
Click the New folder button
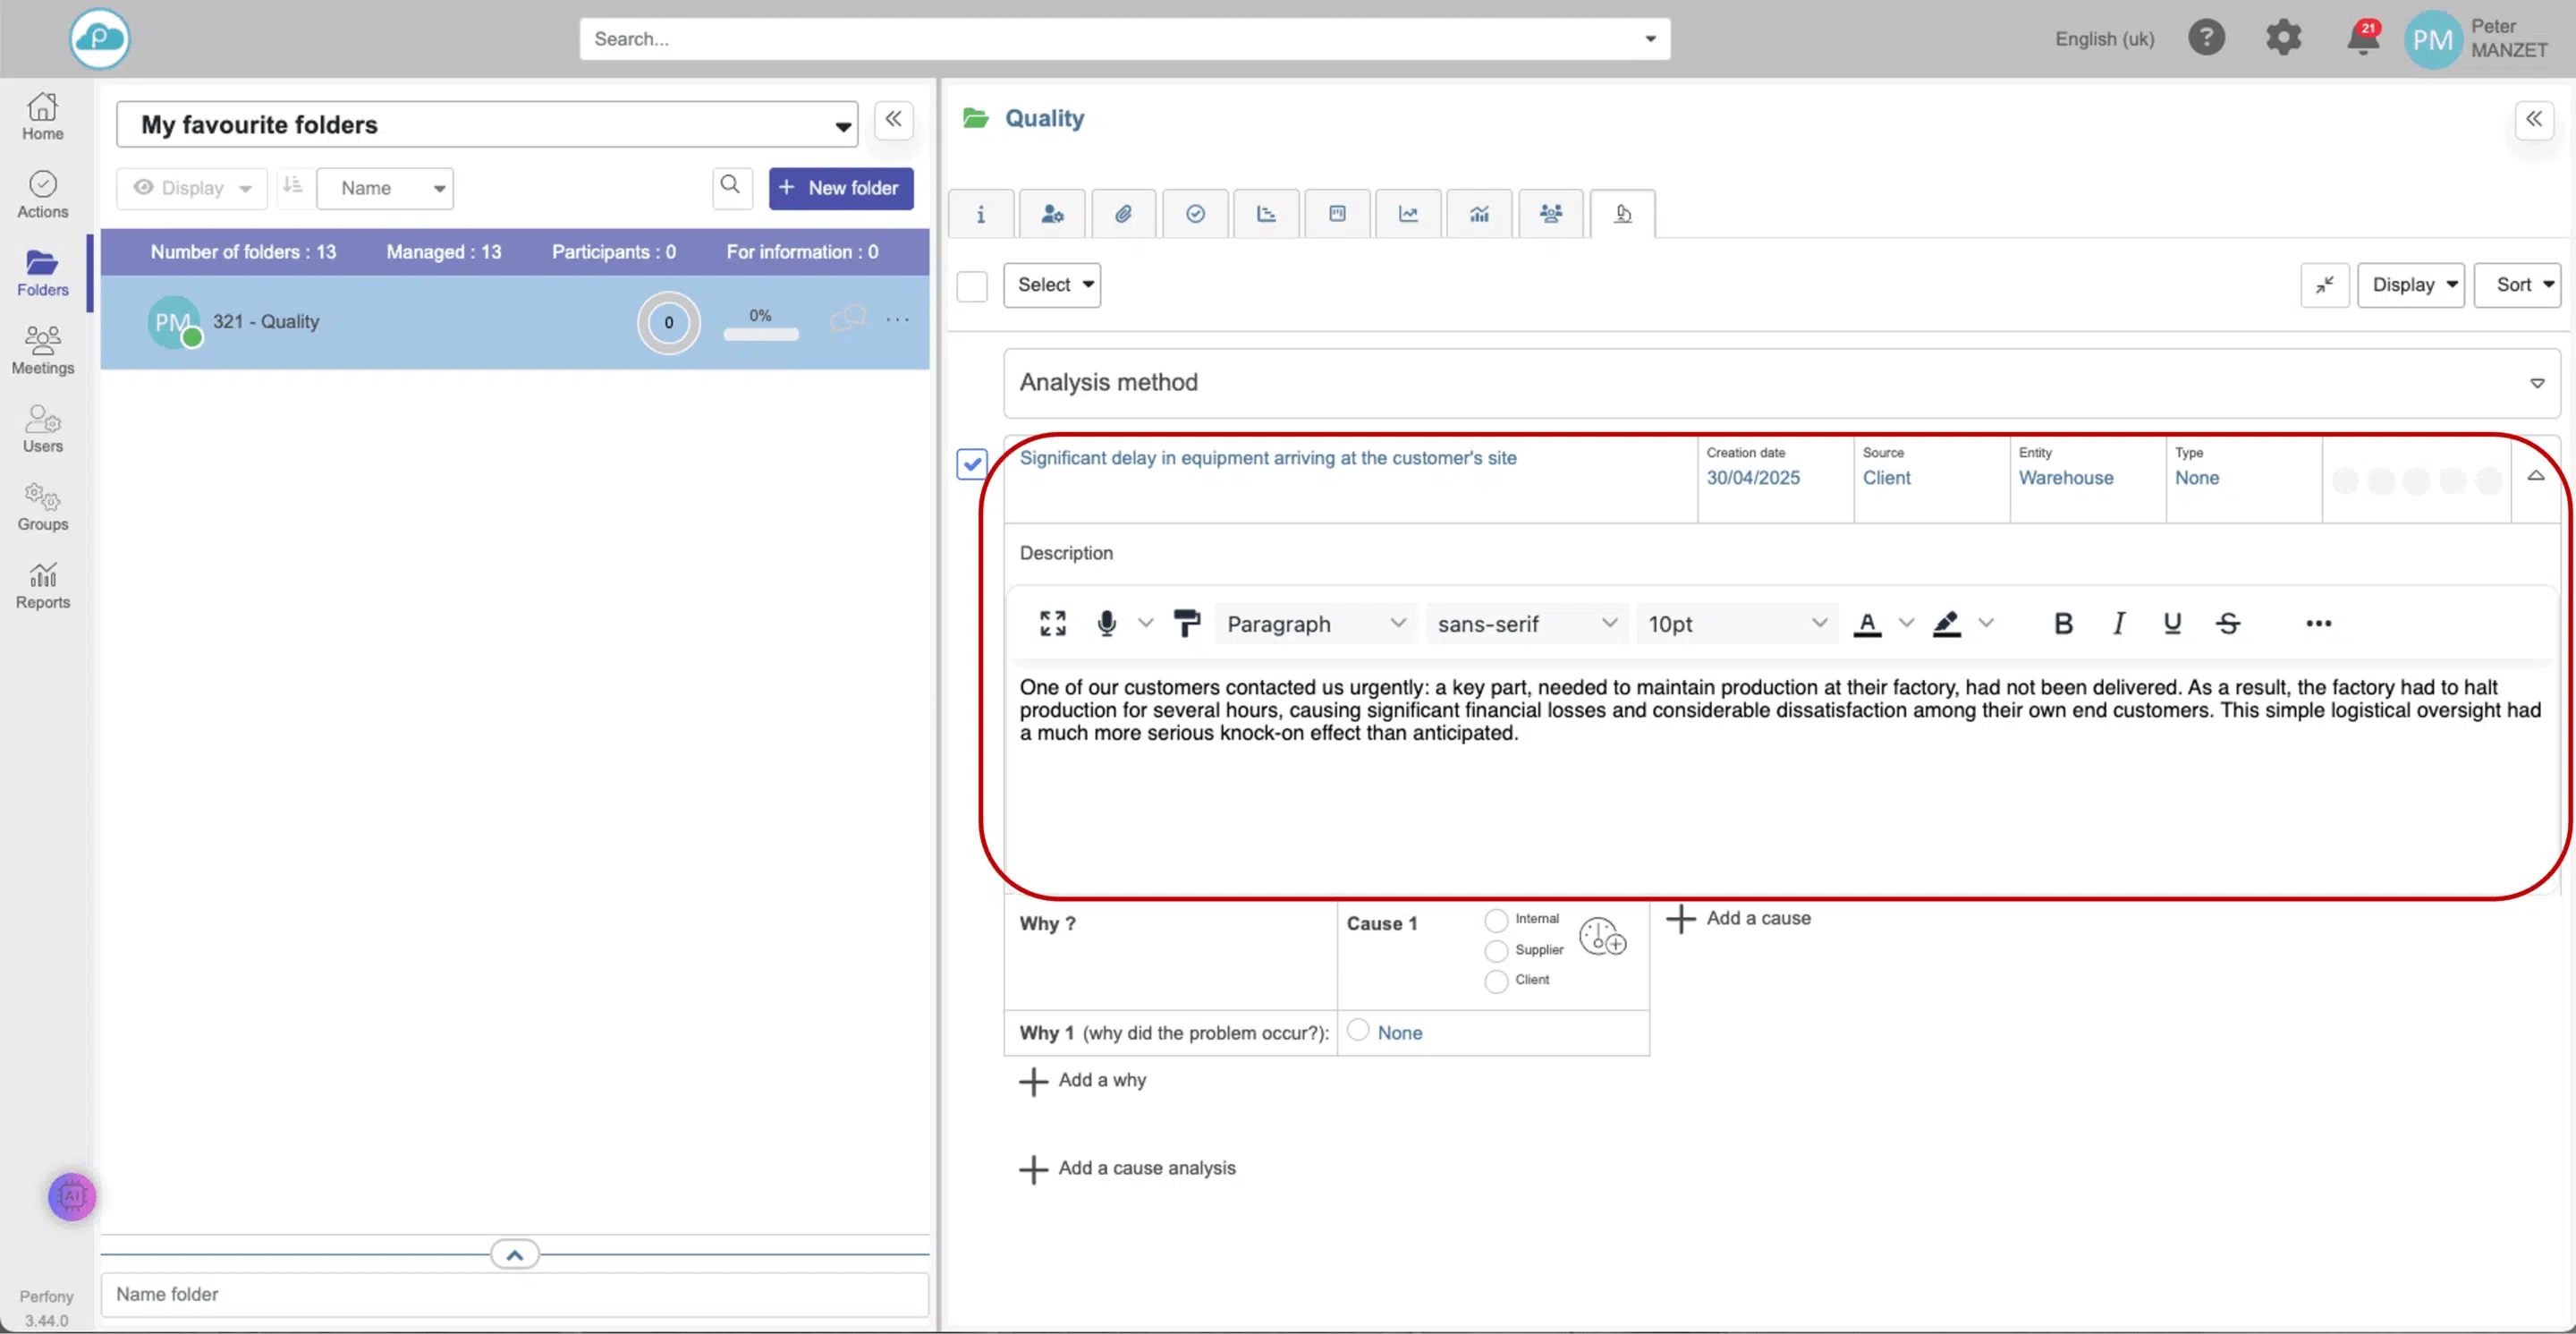tap(840, 188)
